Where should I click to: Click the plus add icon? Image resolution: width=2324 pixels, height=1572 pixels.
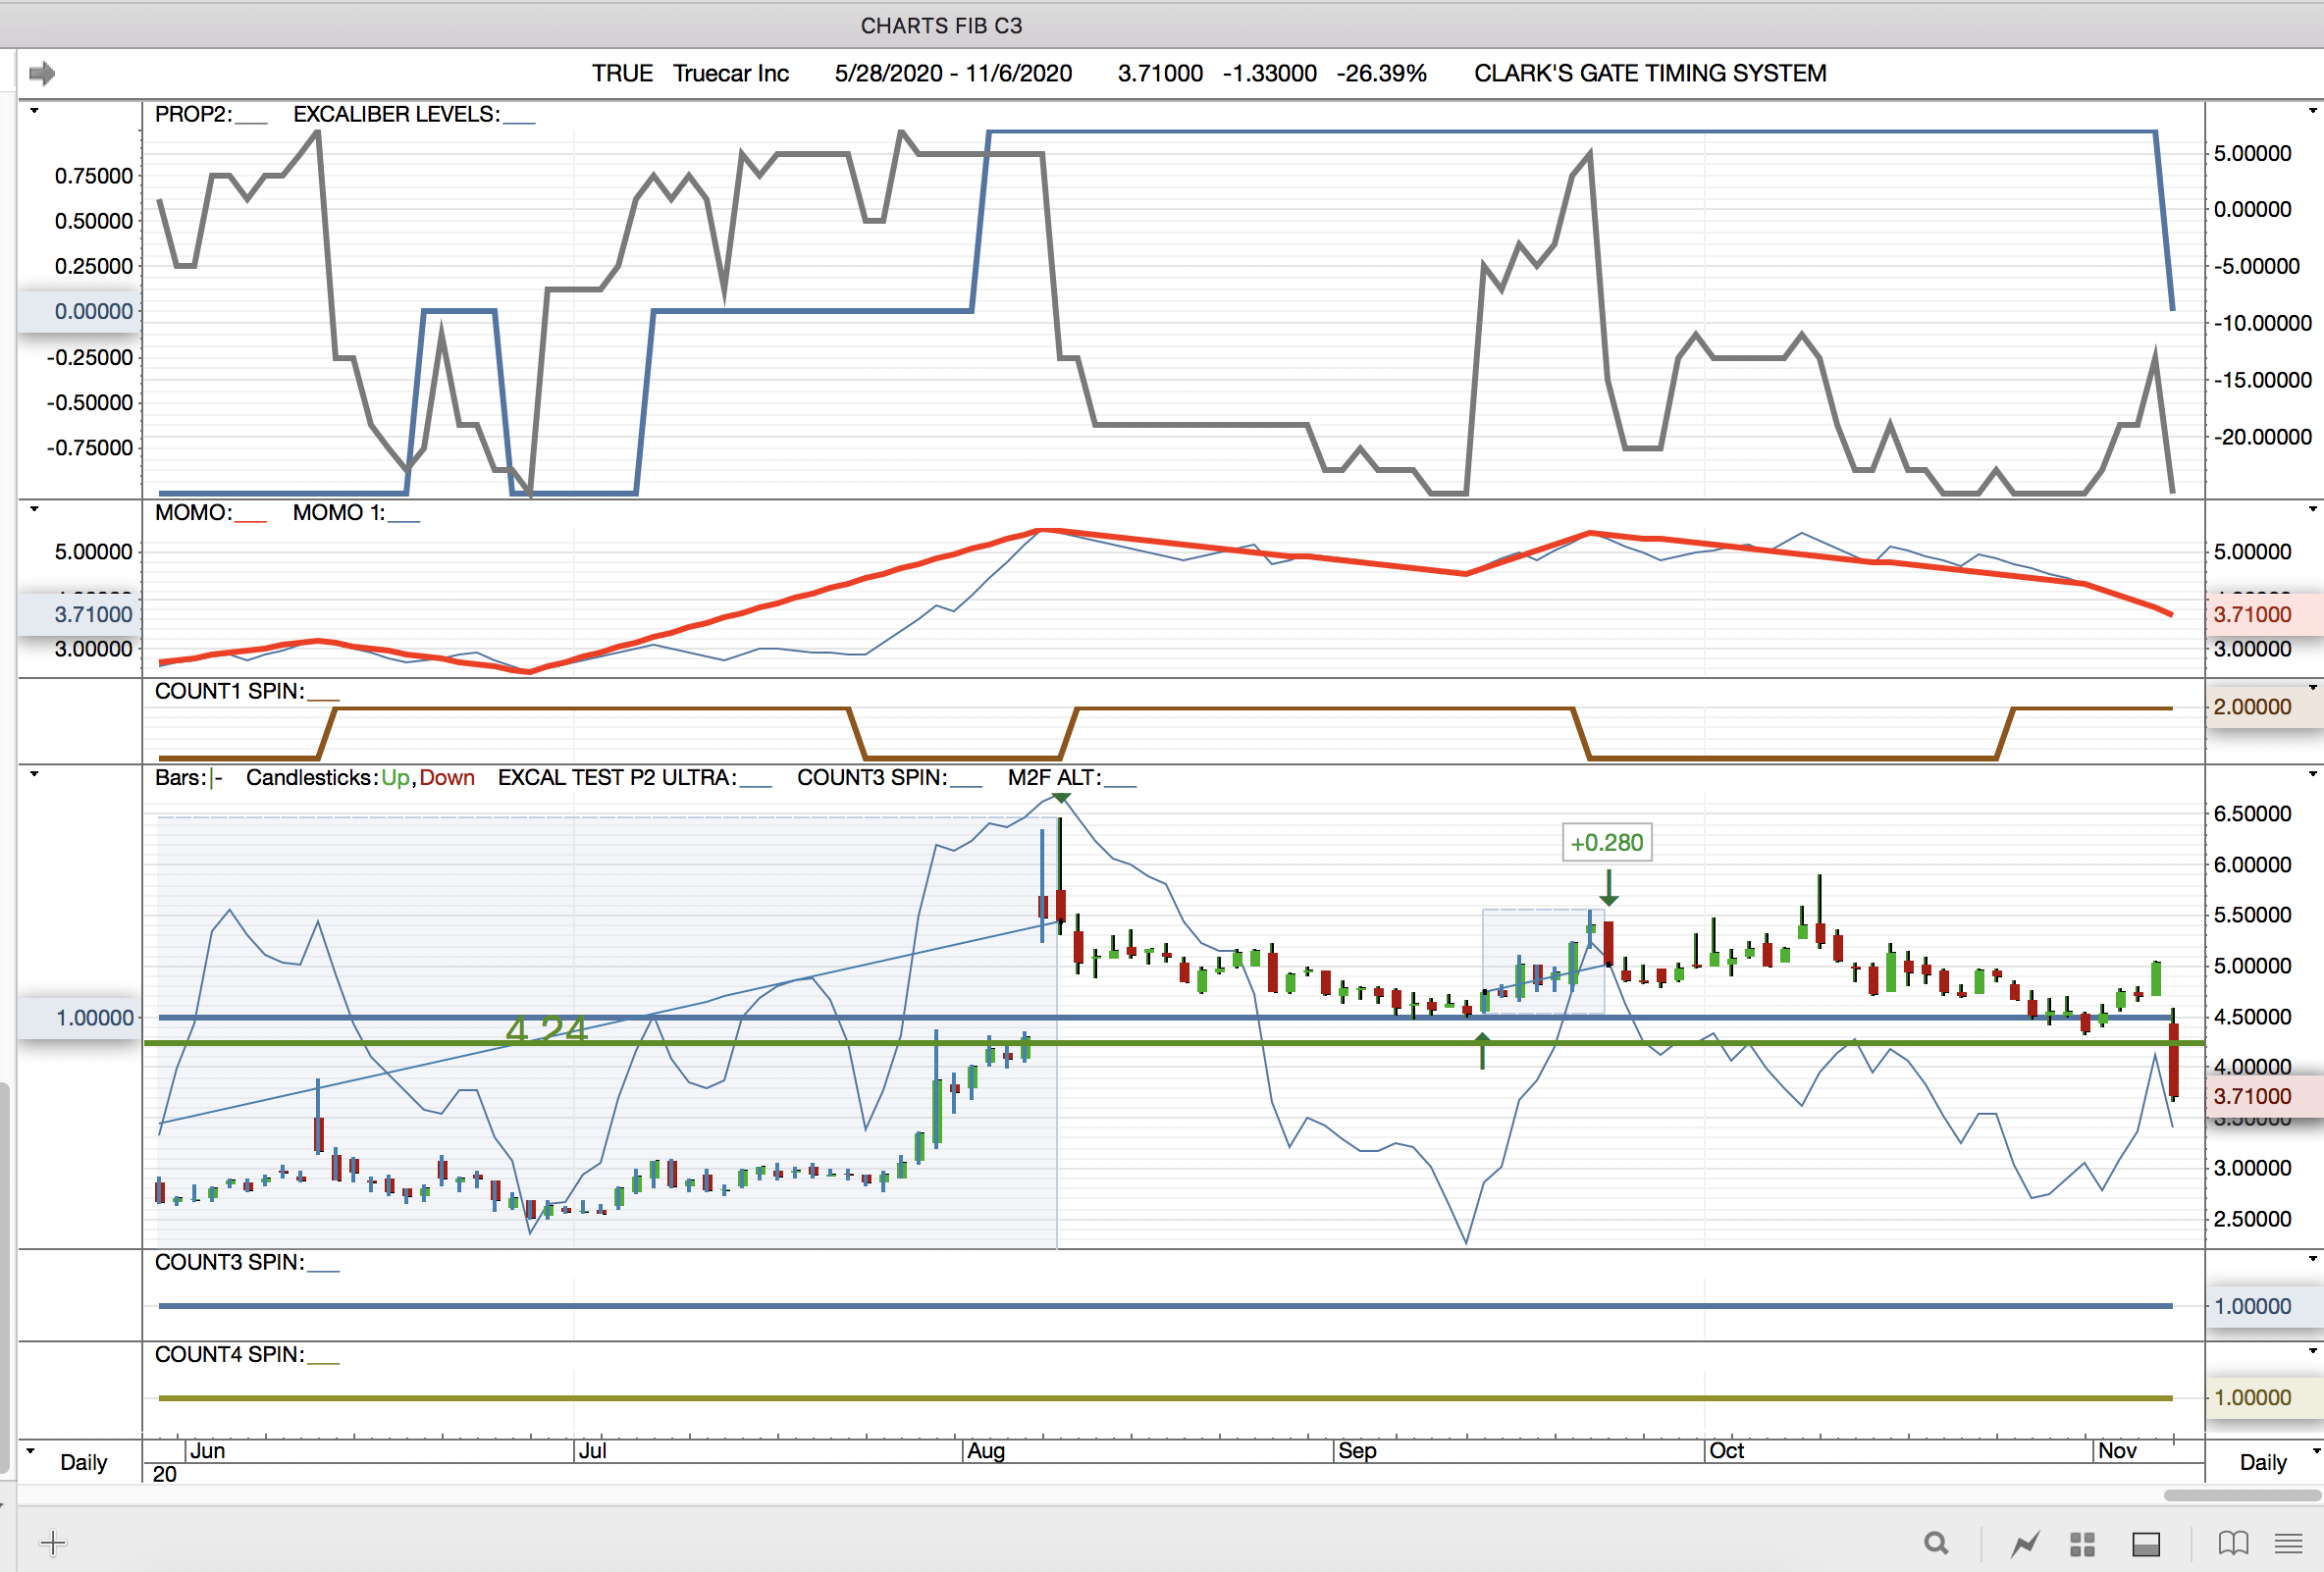[x=53, y=1543]
